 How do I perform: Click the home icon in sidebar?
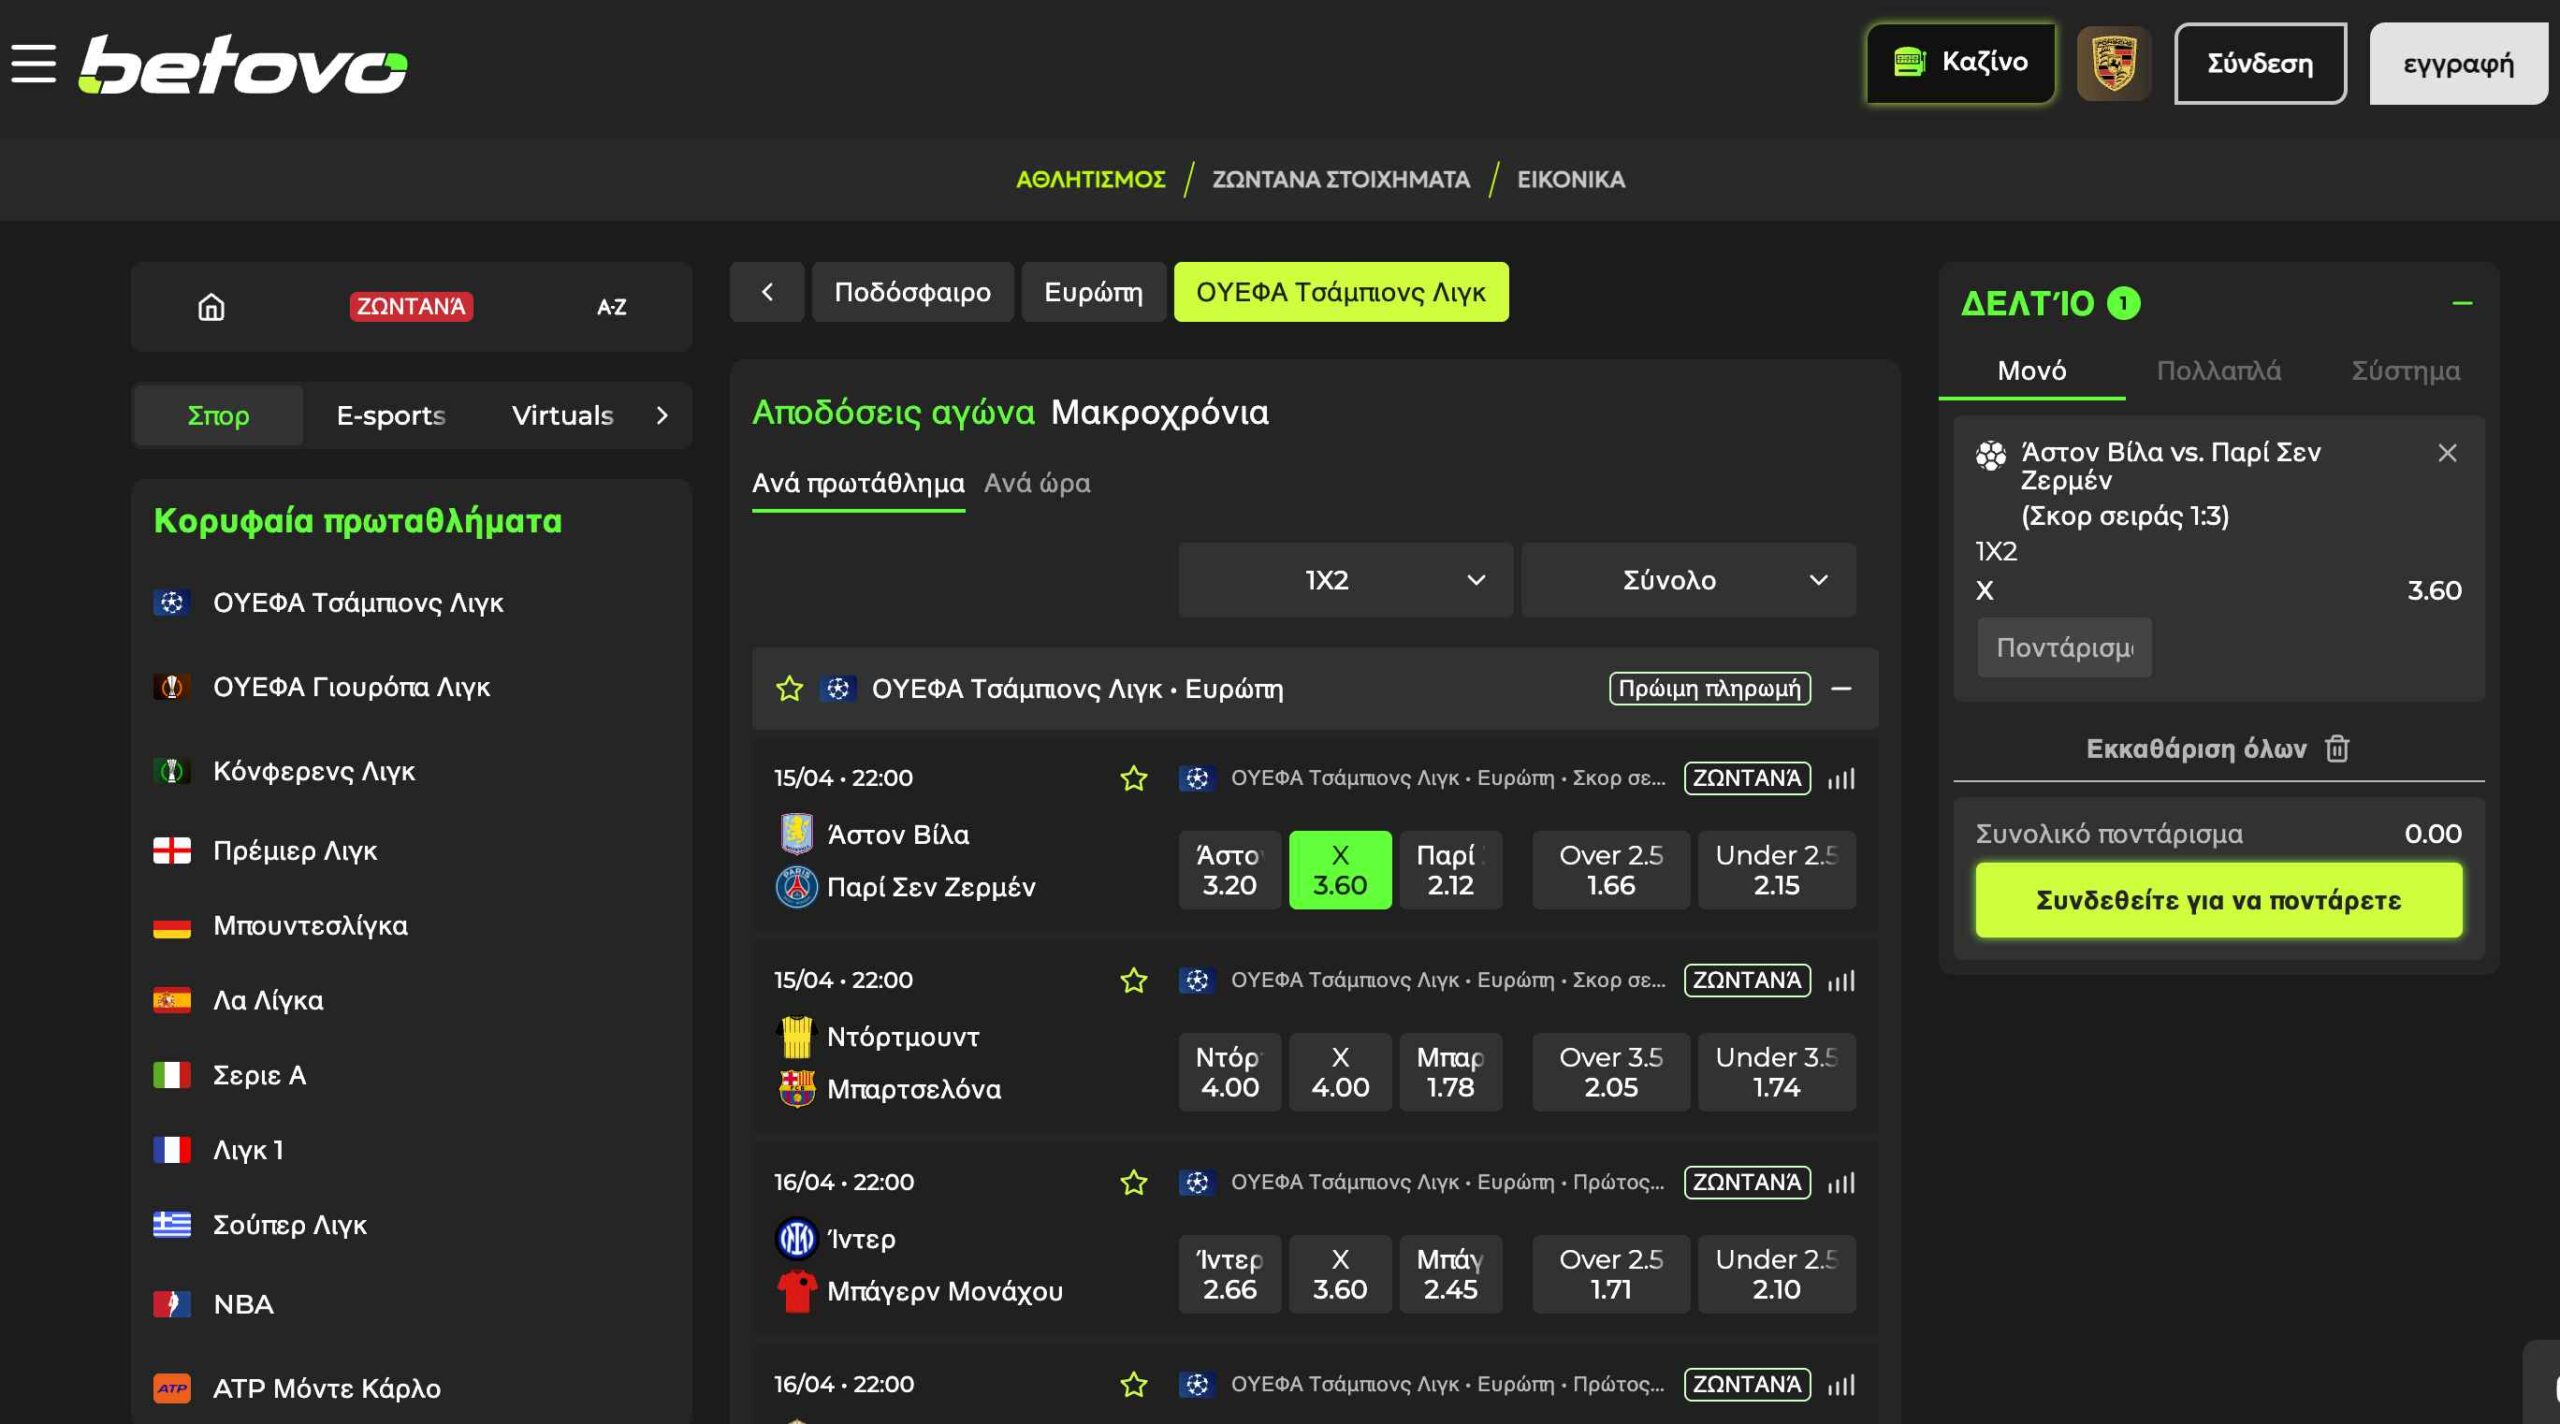point(211,306)
